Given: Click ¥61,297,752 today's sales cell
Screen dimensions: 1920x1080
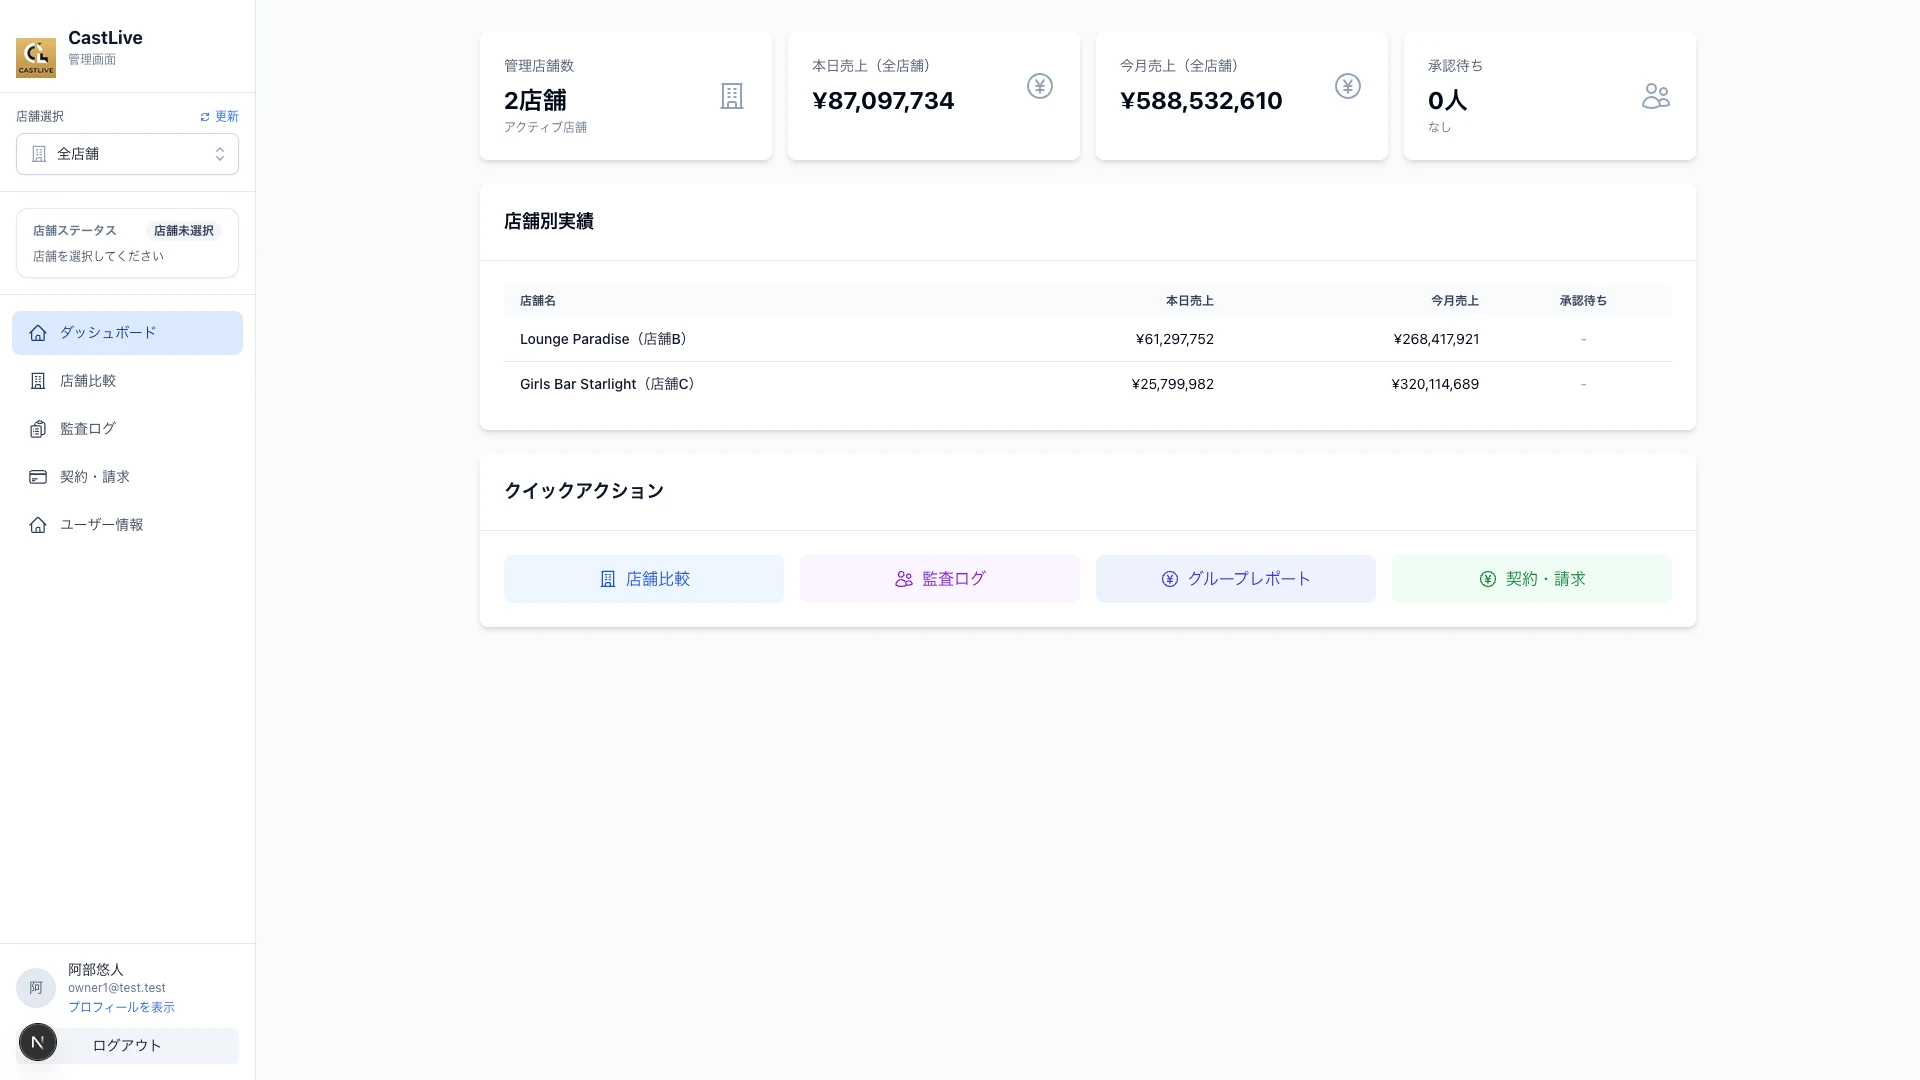Looking at the screenshot, I should (x=1175, y=339).
